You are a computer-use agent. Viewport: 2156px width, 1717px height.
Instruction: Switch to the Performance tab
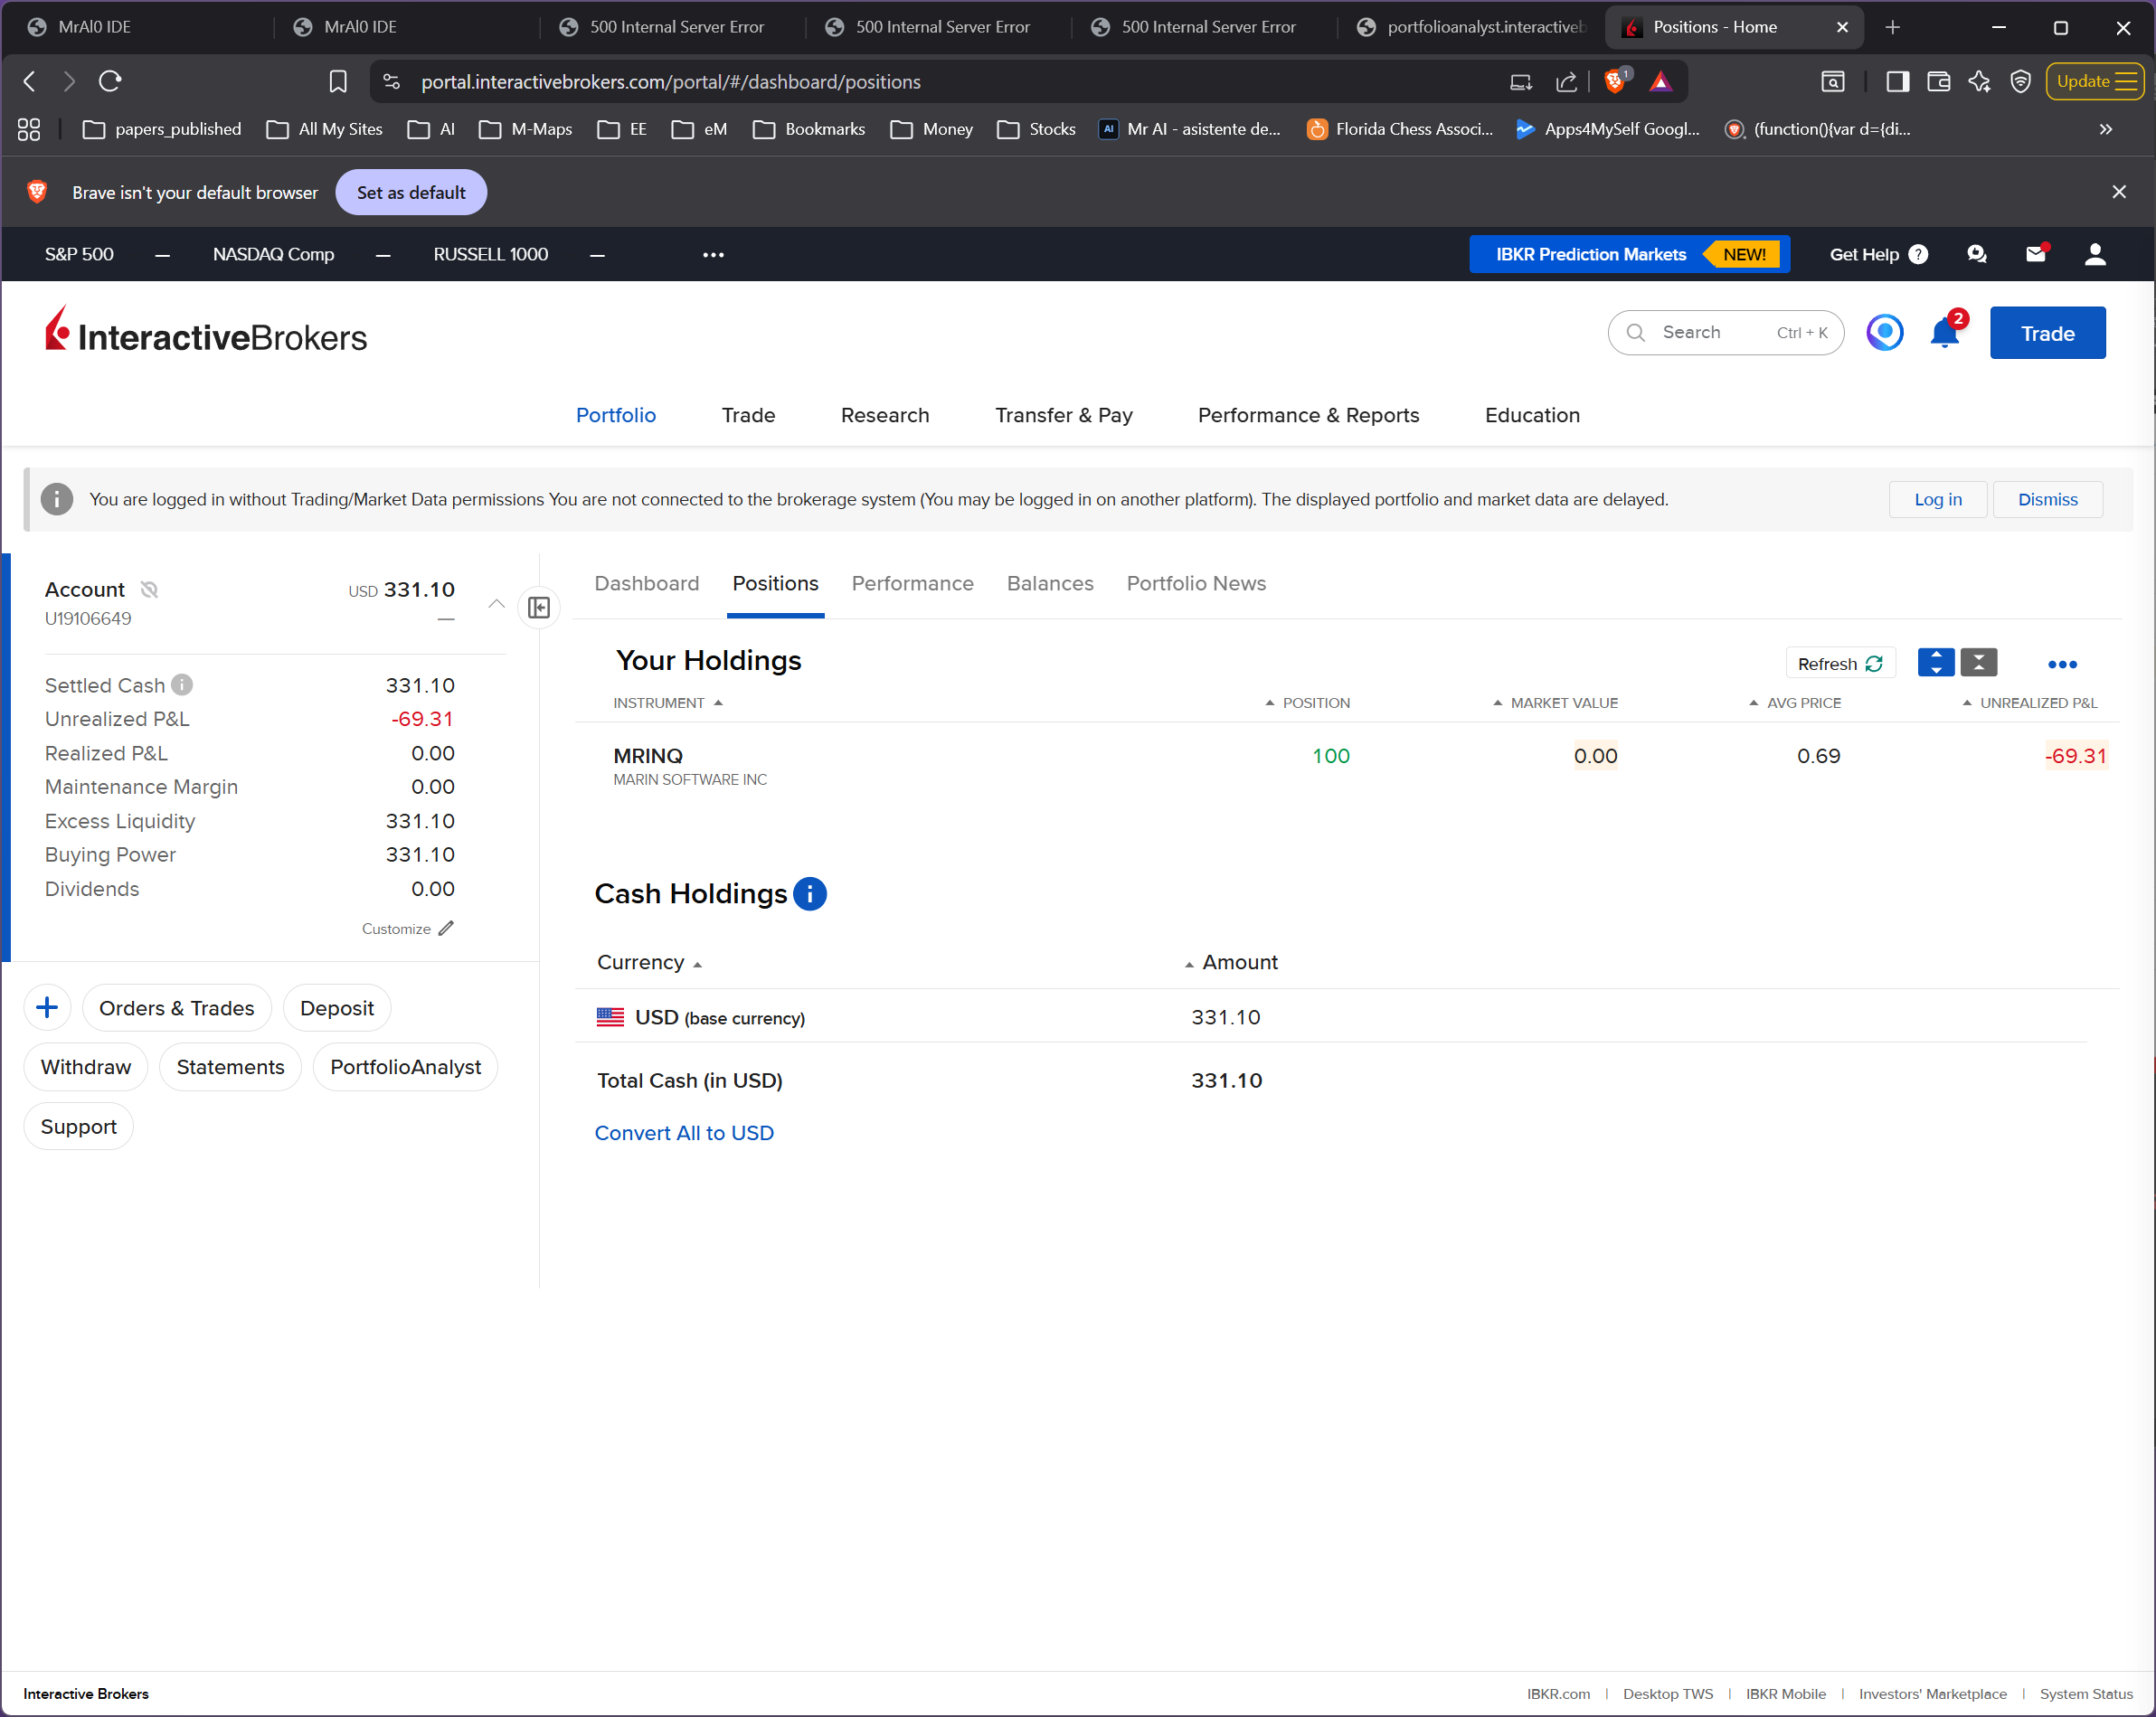[912, 583]
